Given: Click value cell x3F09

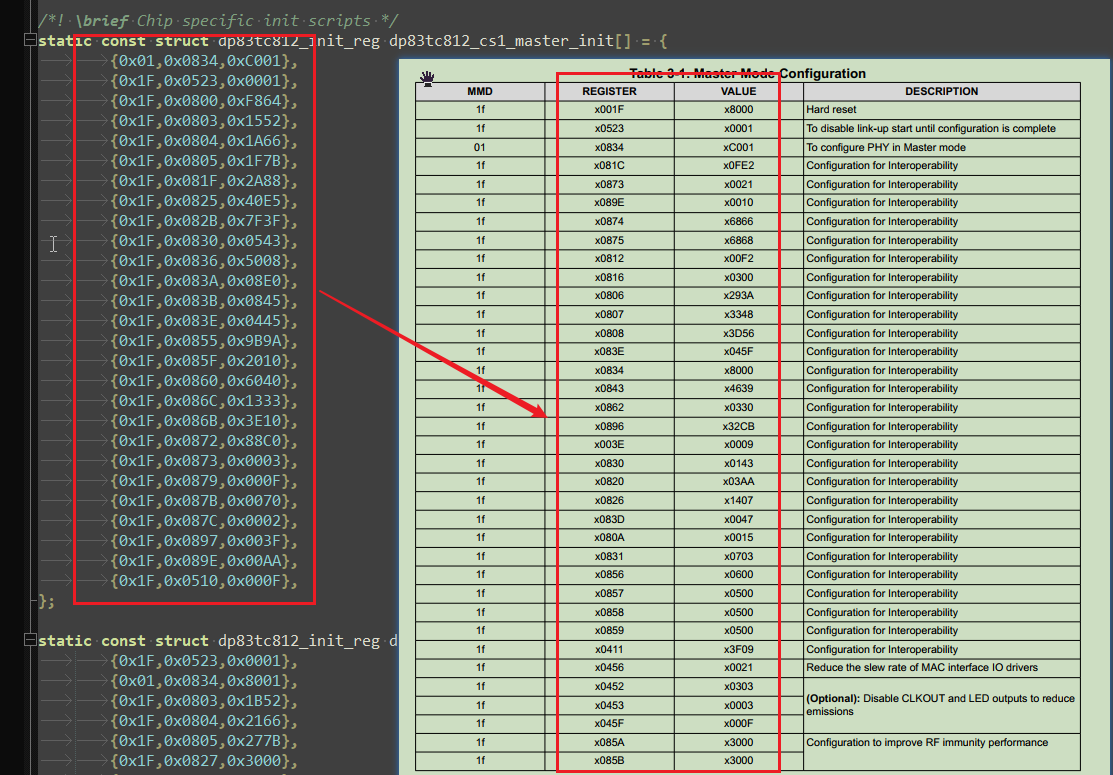Looking at the screenshot, I should 738,649.
